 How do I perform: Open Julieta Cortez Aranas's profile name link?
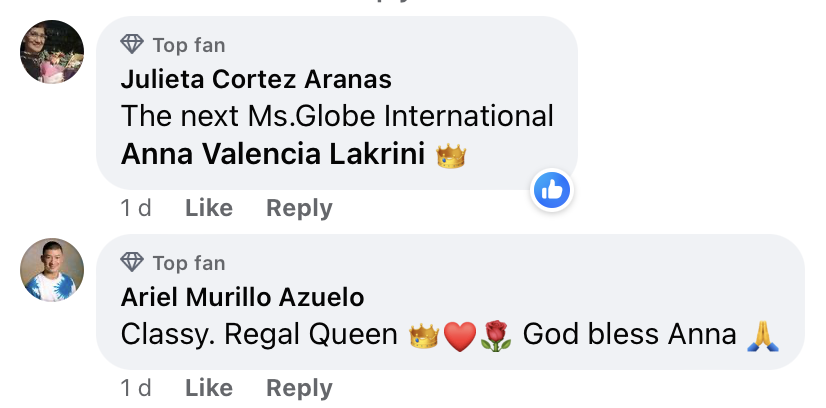click(x=256, y=79)
